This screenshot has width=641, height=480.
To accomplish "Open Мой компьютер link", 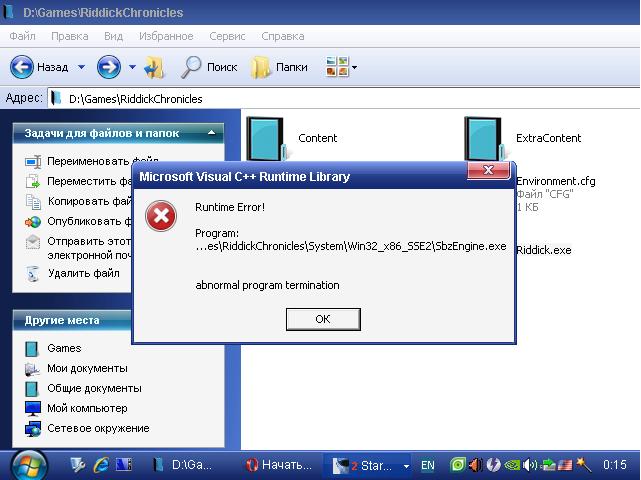I will tap(87, 408).
